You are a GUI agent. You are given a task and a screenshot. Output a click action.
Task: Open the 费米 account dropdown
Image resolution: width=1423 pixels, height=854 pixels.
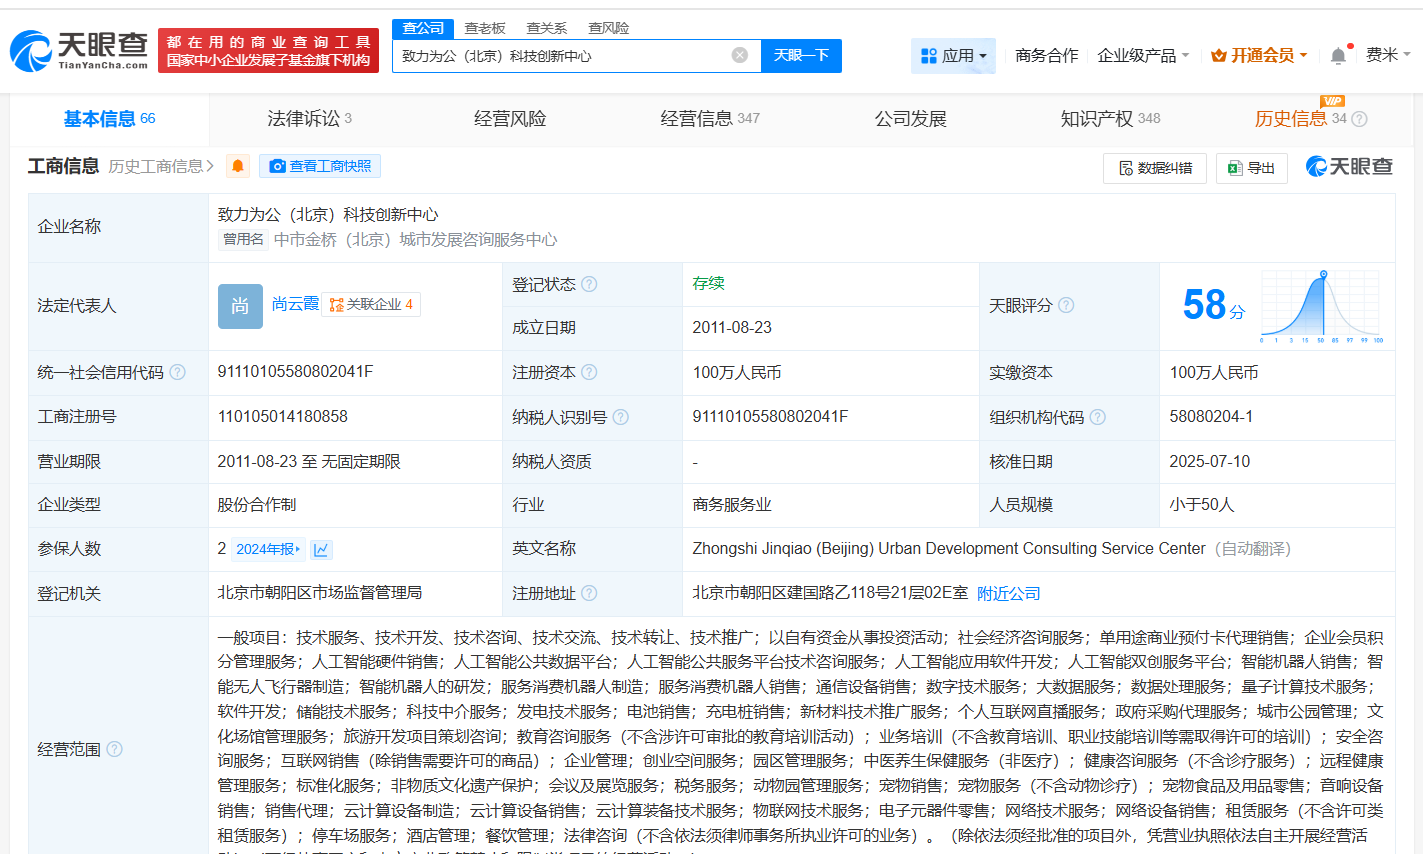coord(1382,55)
